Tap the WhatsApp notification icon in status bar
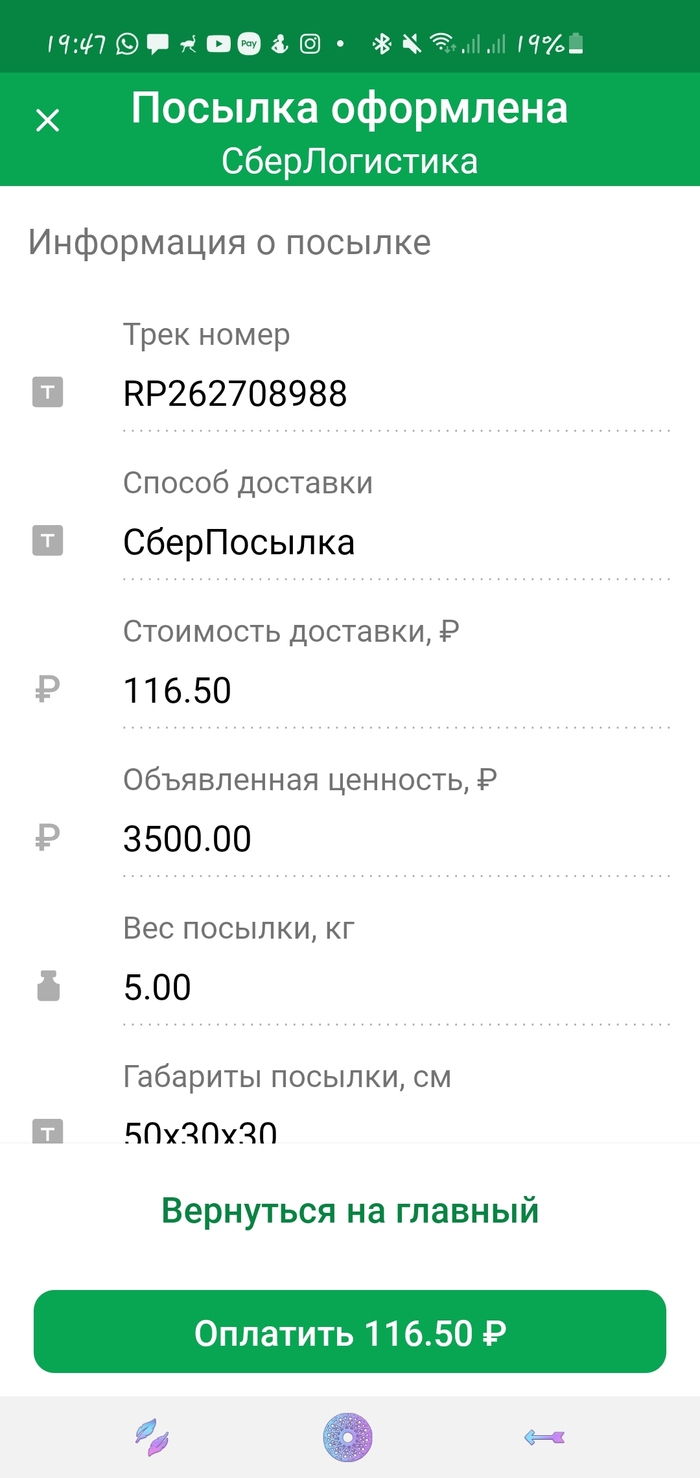The image size is (700, 1478). (127, 44)
